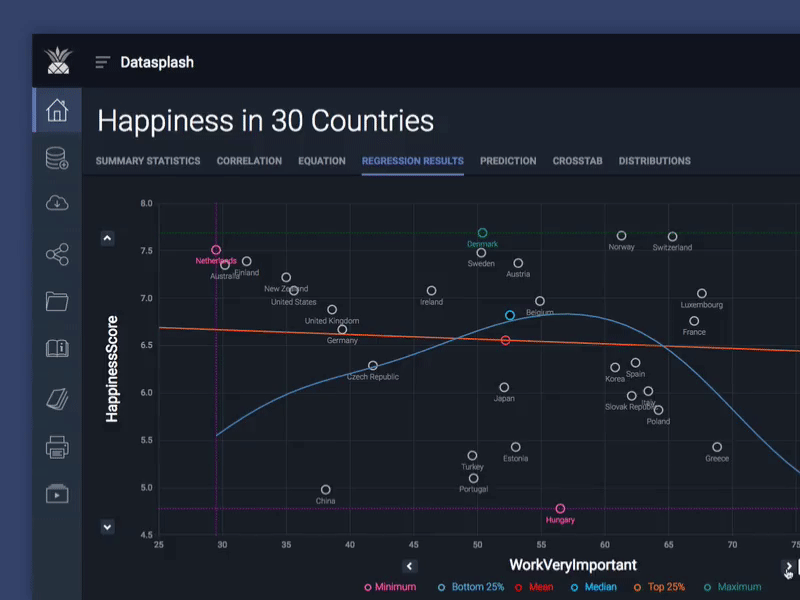Open the hamburger menu next to Datasplash

[x=101, y=62]
